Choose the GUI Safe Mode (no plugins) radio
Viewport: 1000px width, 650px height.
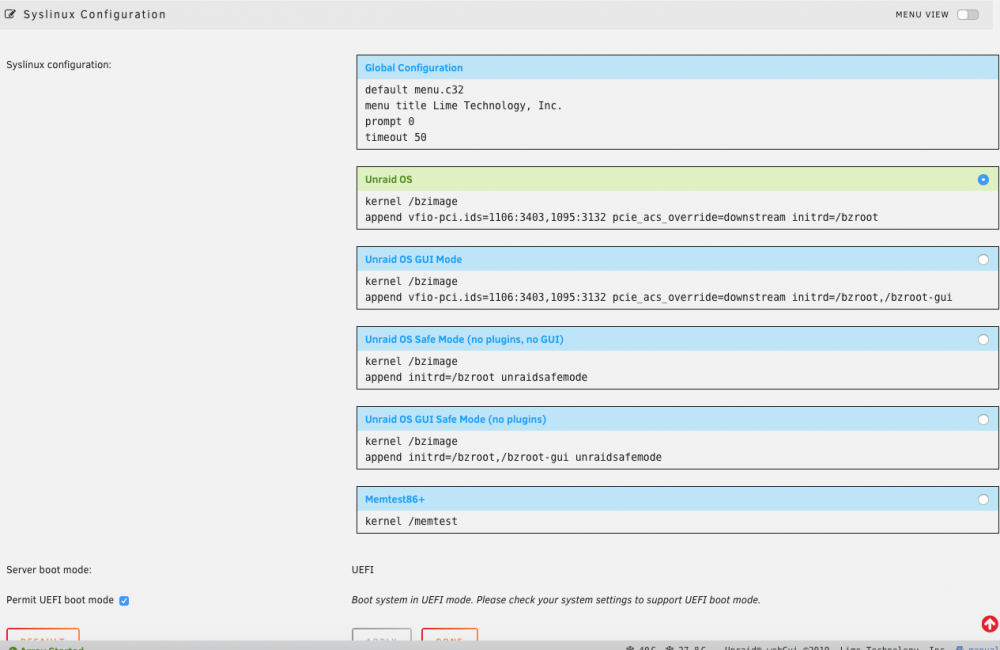click(x=983, y=420)
